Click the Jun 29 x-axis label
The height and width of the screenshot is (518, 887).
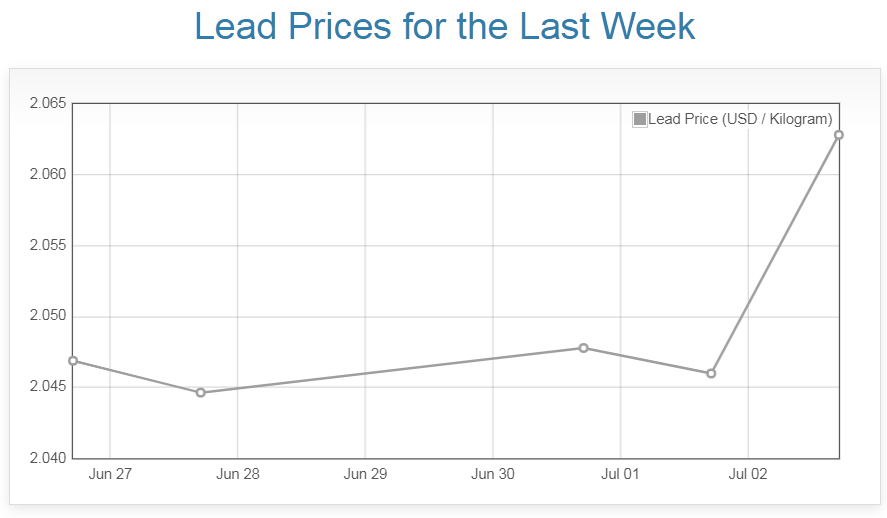tap(365, 474)
